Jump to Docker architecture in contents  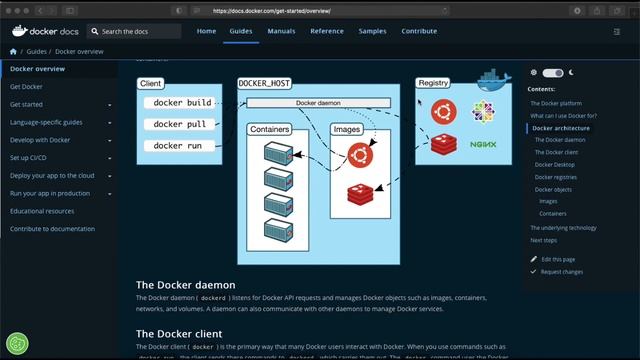click(x=561, y=128)
